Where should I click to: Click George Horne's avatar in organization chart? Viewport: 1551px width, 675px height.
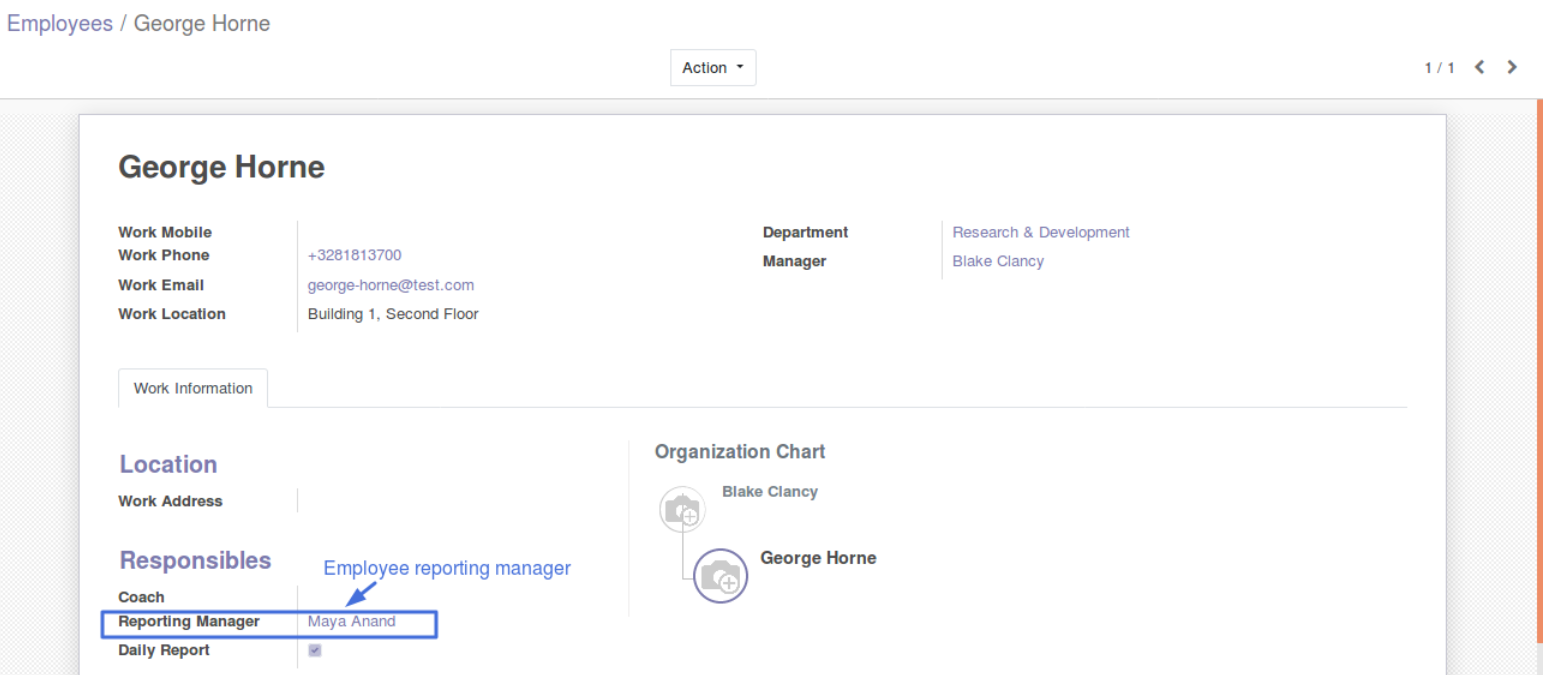[x=720, y=576]
